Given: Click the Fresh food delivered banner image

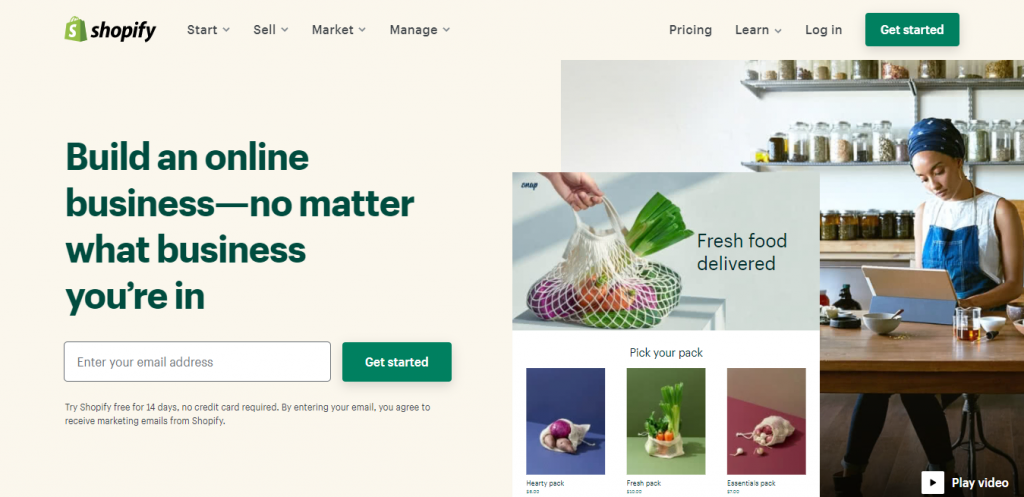Looking at the screenshot, I should [x=665, y=251].
